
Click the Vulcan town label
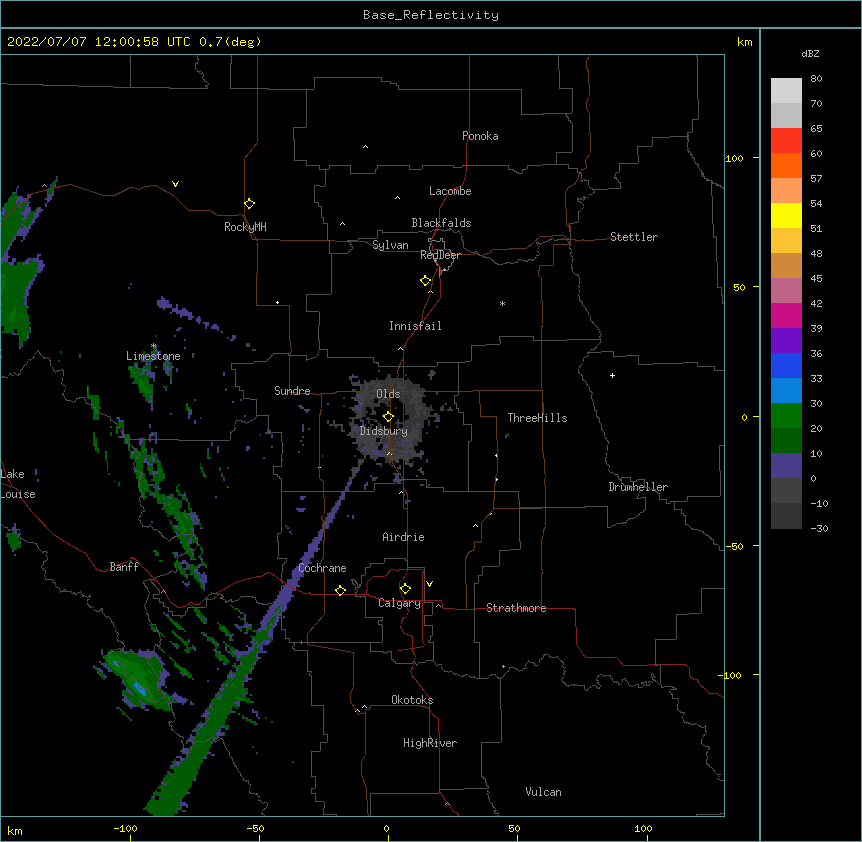click(x=543, y=792)
